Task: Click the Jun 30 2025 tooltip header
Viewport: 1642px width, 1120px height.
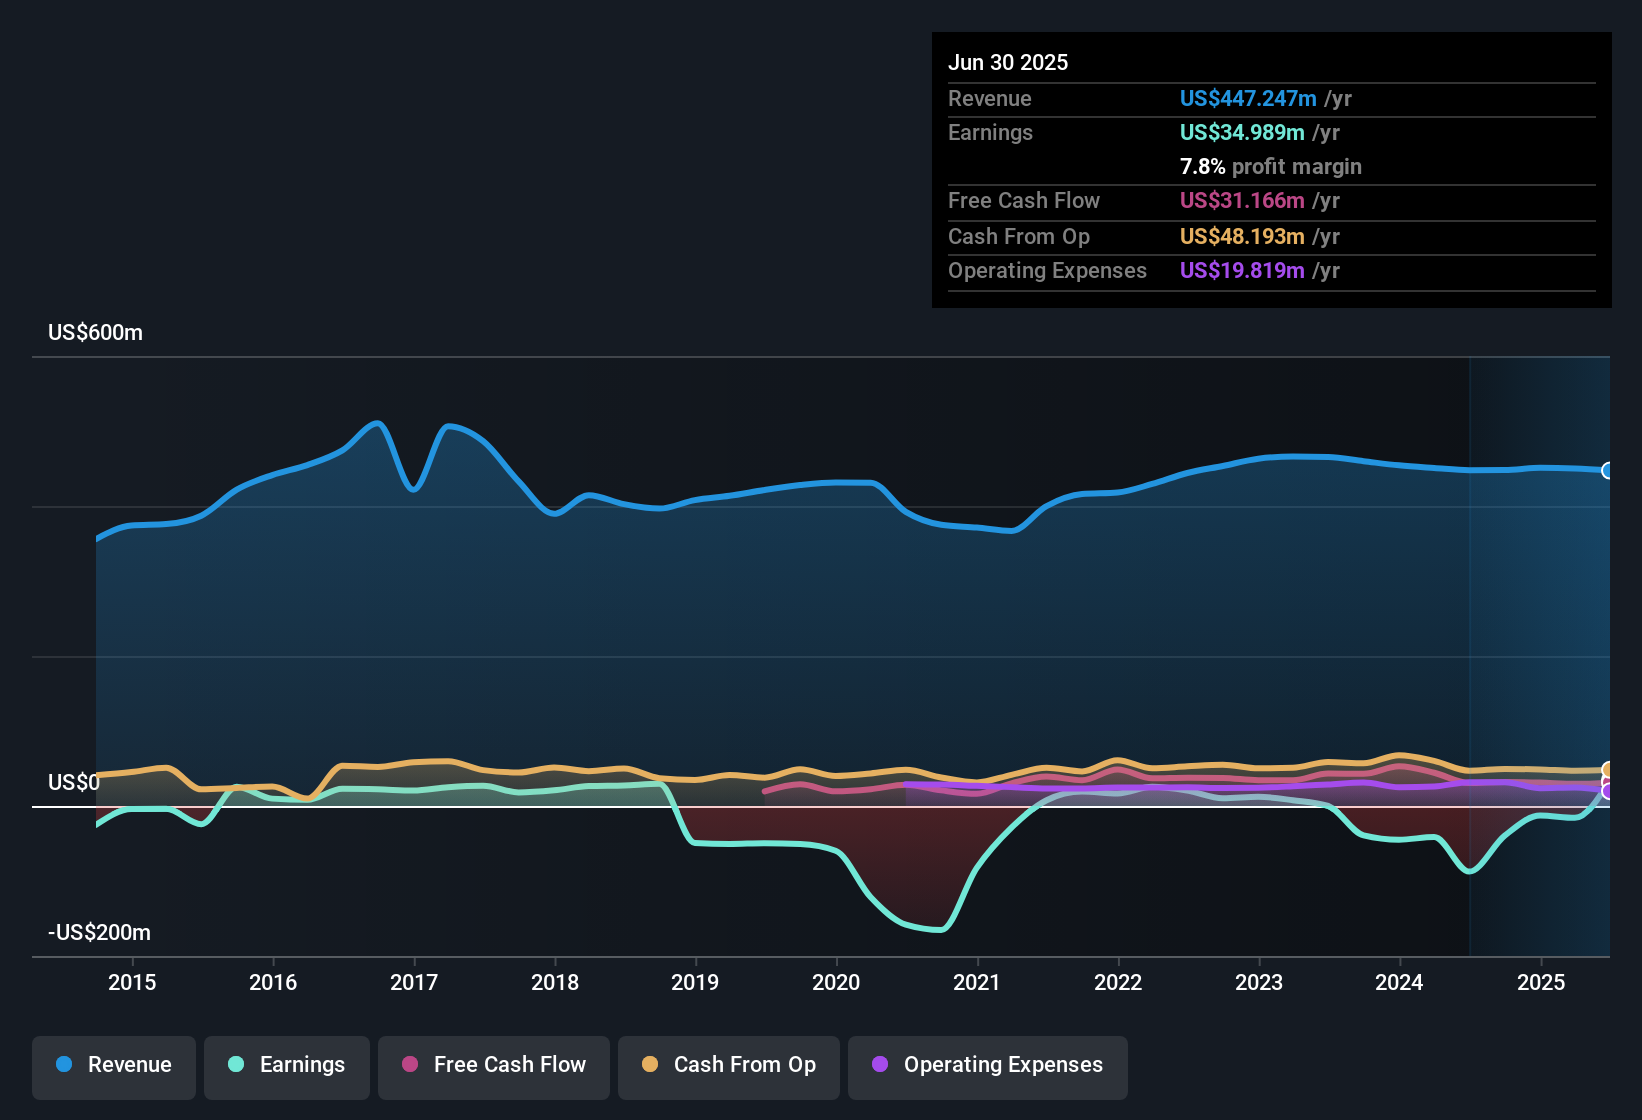Action: tap(1008, 62)
